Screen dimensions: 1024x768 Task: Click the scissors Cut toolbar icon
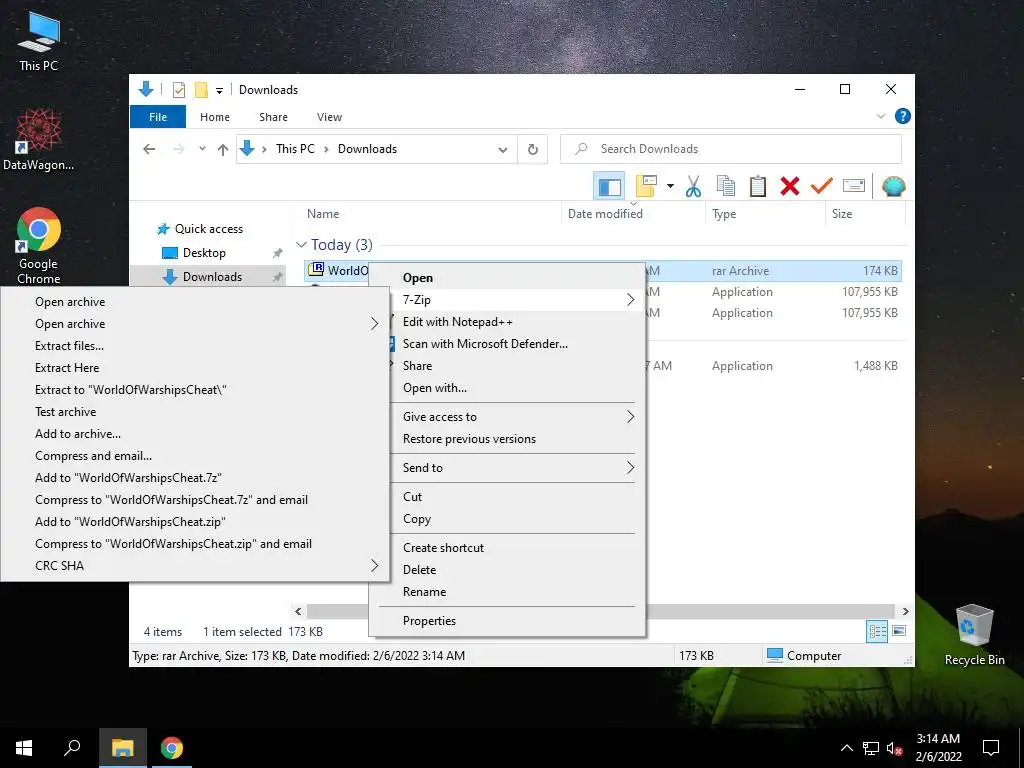tap(693, 187)
